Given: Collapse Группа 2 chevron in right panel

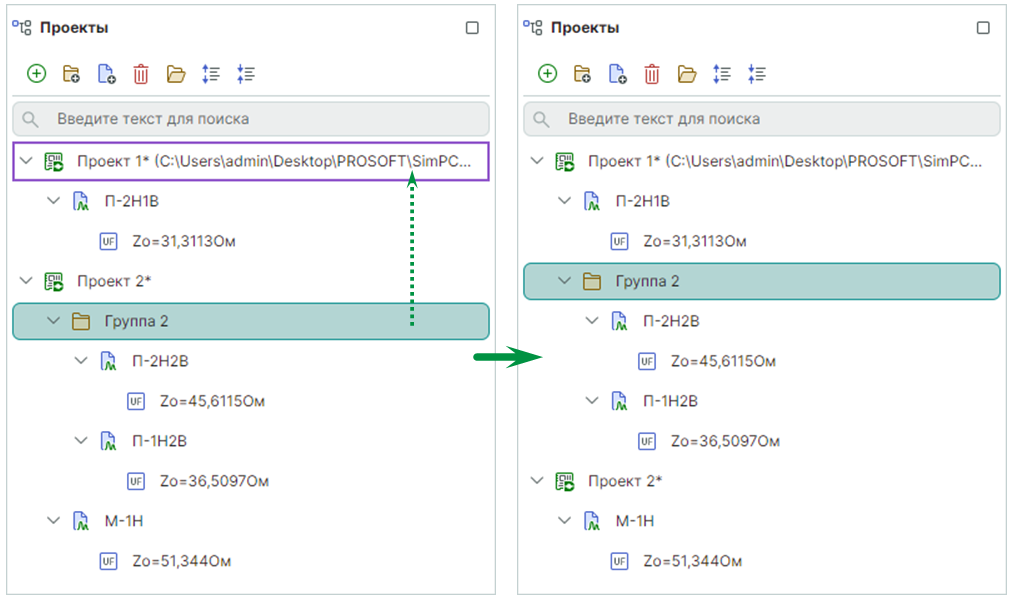Looking at the screenshot, I should pyautogui.click(x=565, y=281).
